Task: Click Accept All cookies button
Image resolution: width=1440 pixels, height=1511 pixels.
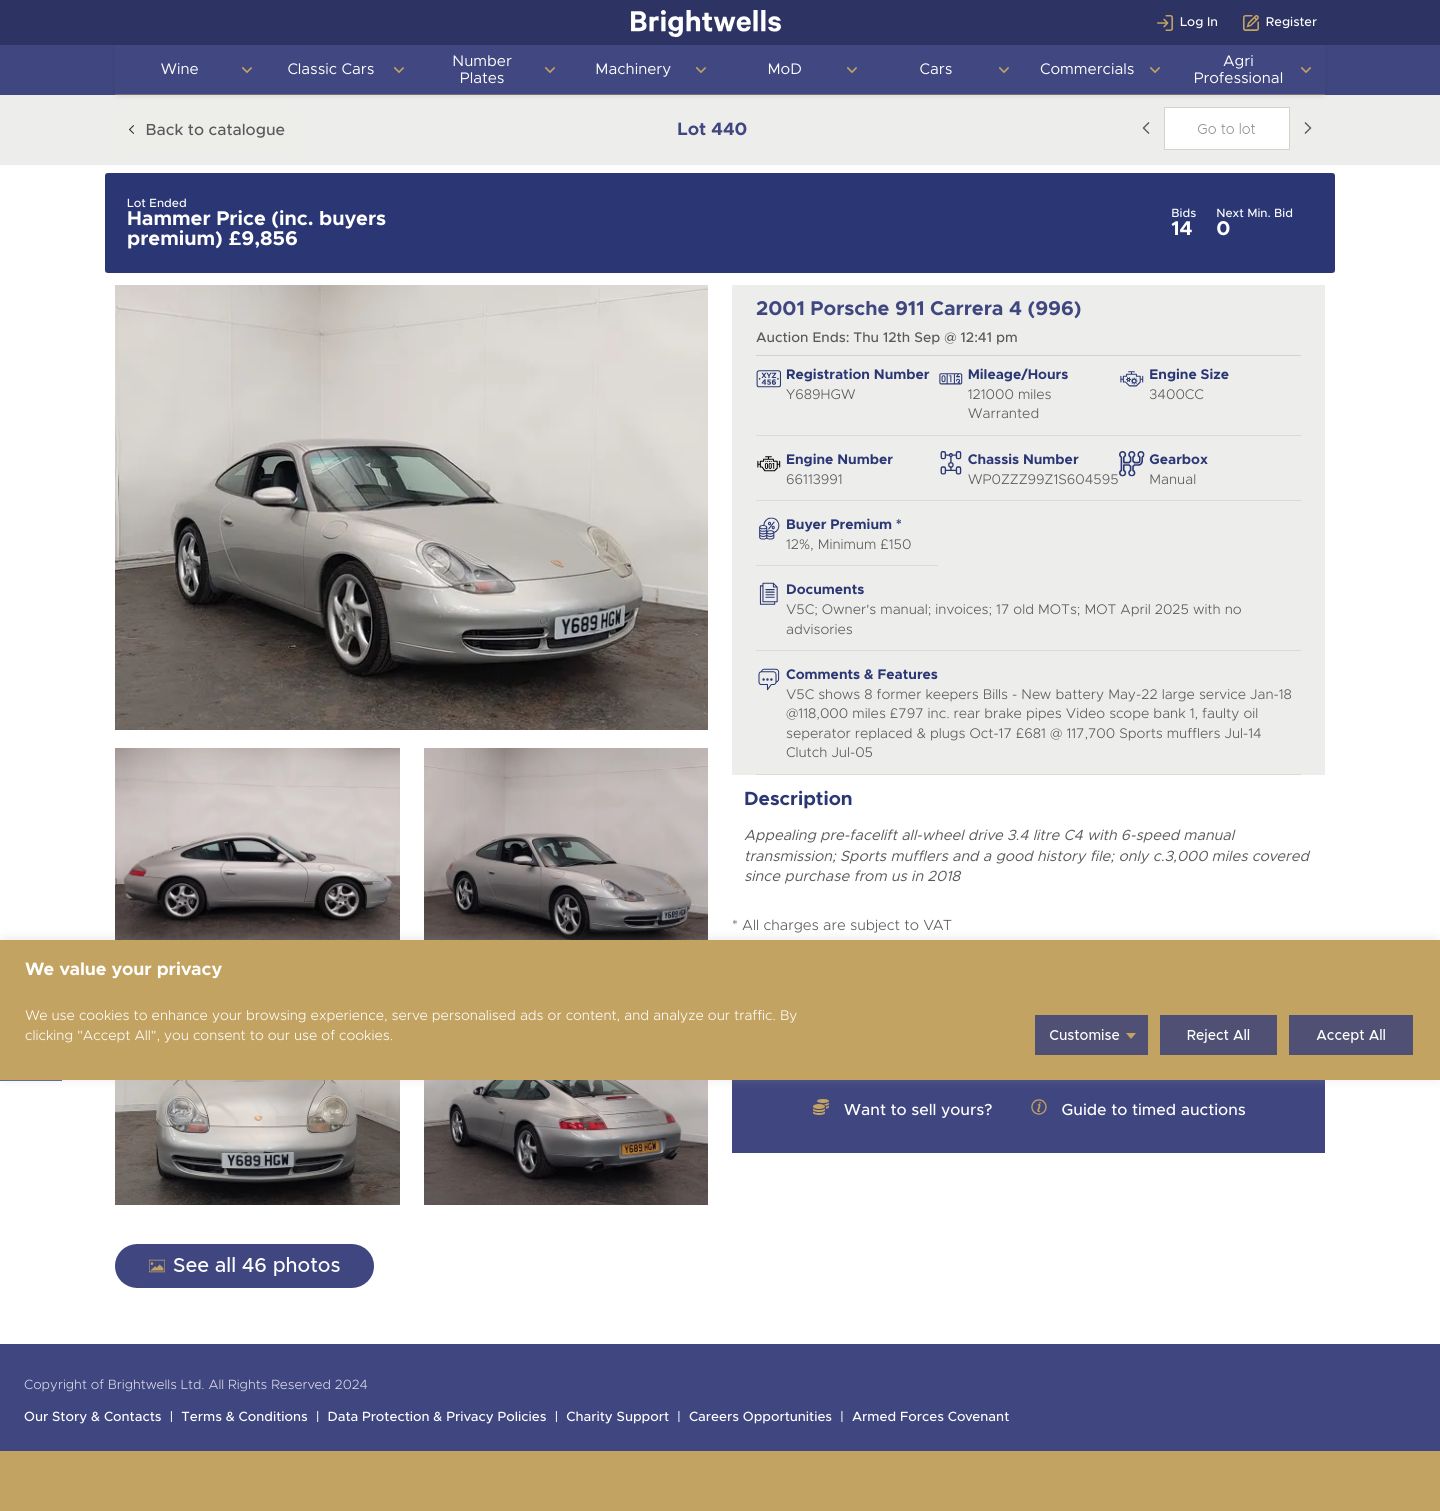Action: pyautogui.click(x=1351, y=1035)
